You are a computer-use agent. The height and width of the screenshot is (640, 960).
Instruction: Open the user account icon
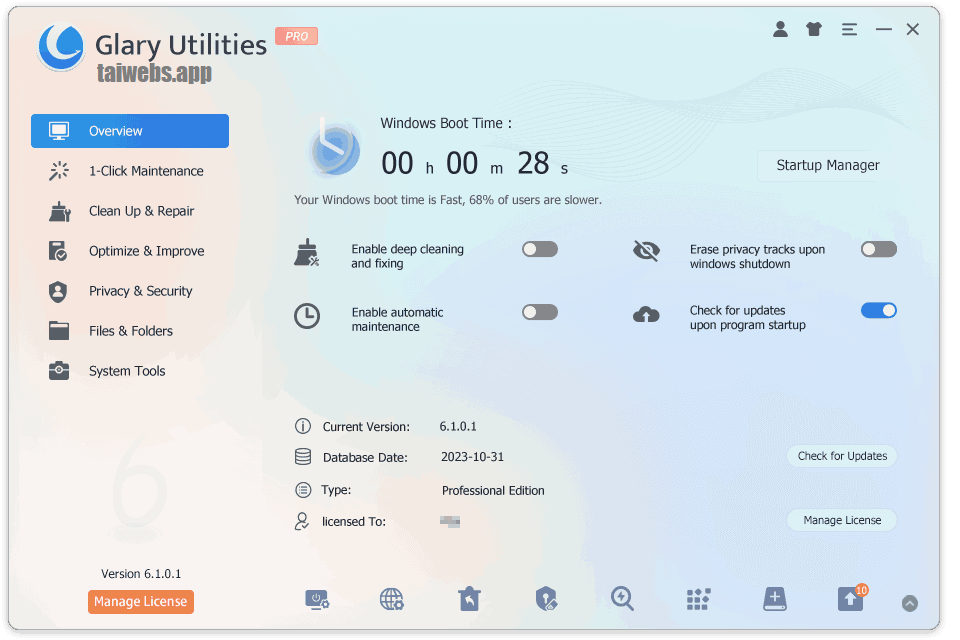coord(780,29)
